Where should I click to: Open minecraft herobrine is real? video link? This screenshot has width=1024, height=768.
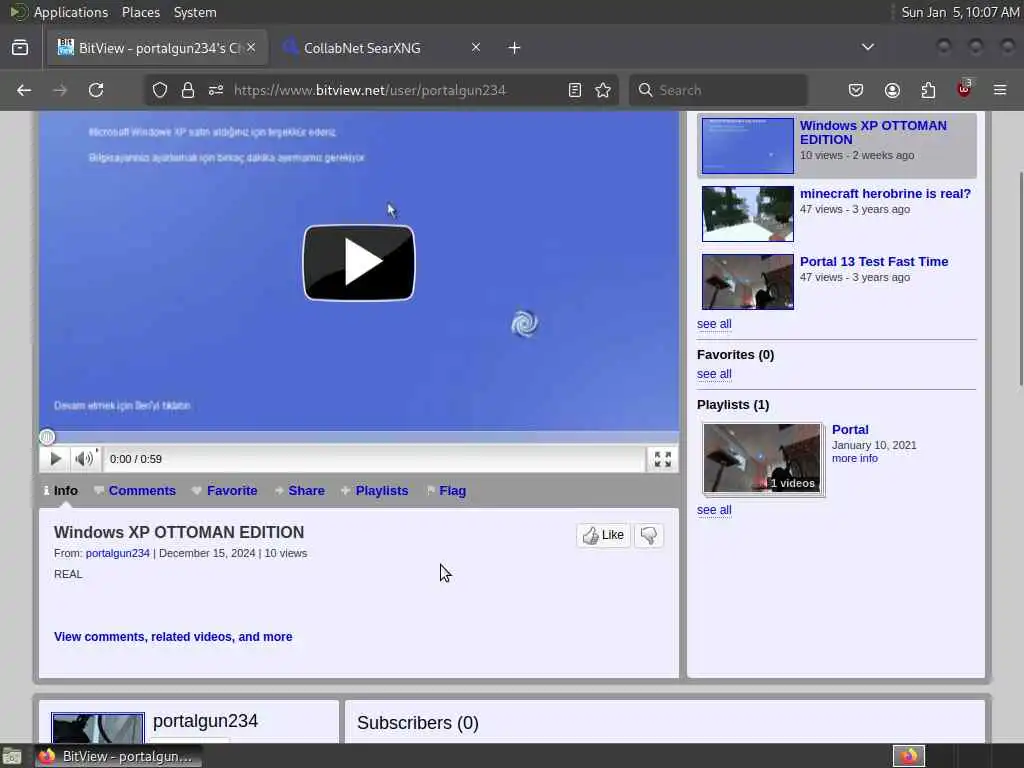pos(885,193)
